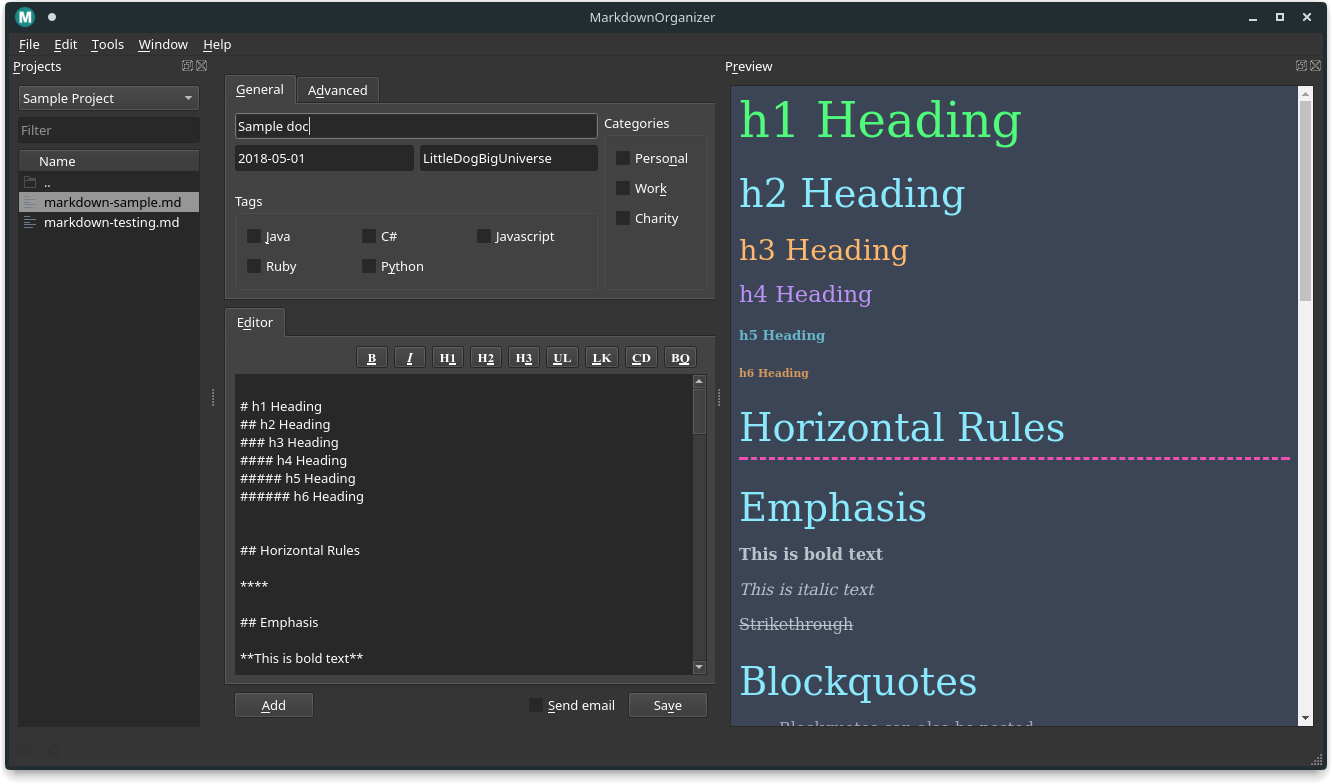Insert an H2 heading from the toolbar
This screenshot has height=784, width=1332.
[485, 357]
